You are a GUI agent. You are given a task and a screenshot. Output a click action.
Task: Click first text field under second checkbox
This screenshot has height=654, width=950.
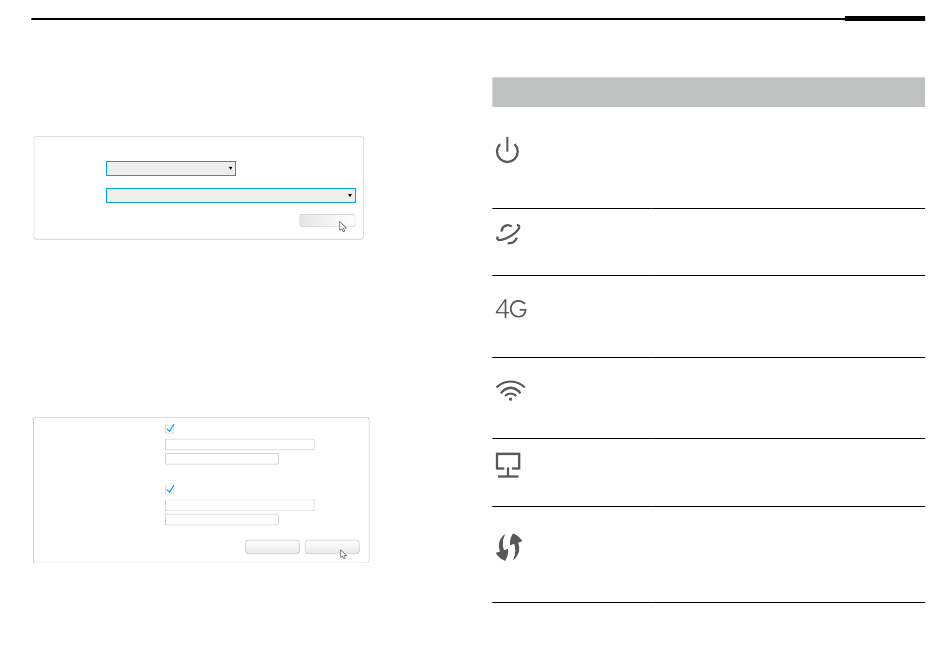point(239,505)
